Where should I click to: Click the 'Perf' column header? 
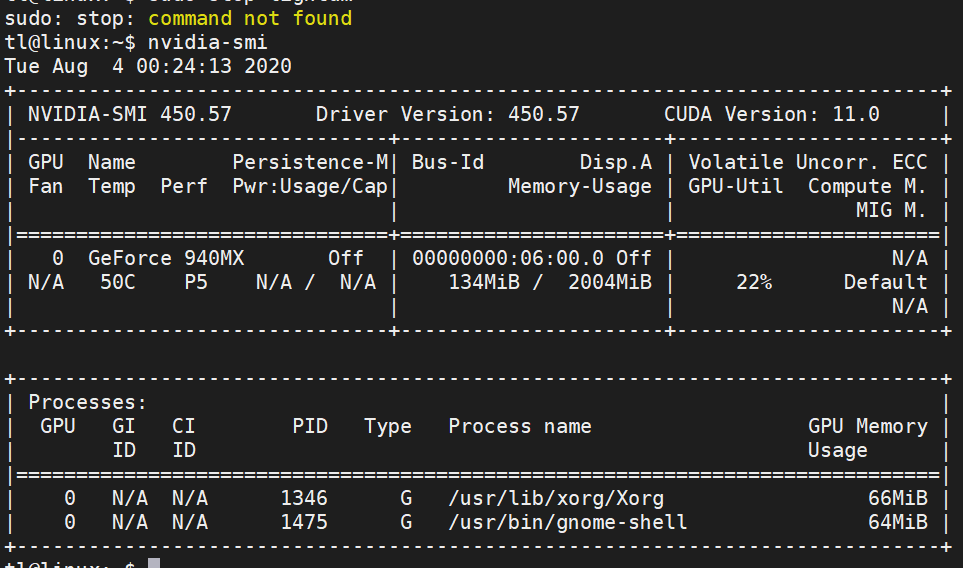click(184, 186)
